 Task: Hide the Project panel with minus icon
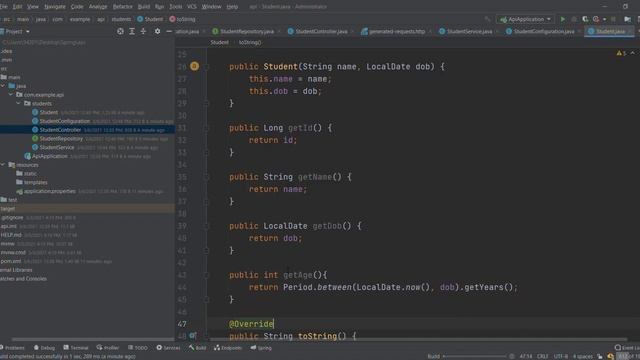point(169,31)
